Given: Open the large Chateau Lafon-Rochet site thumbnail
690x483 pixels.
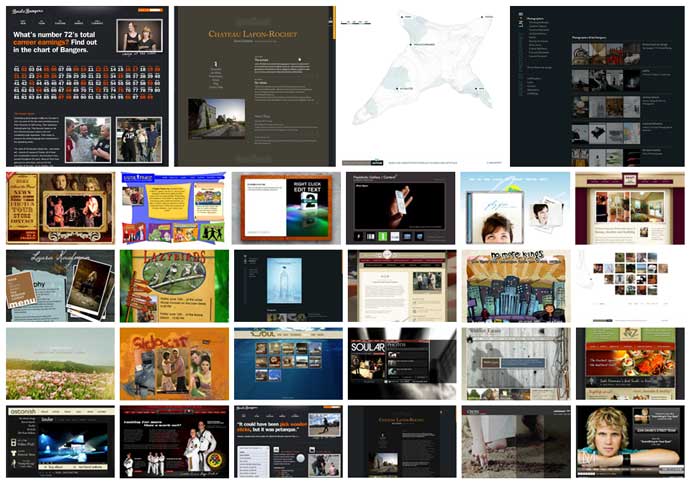Looking at the screenshot, I should click(x=255, y=86).
